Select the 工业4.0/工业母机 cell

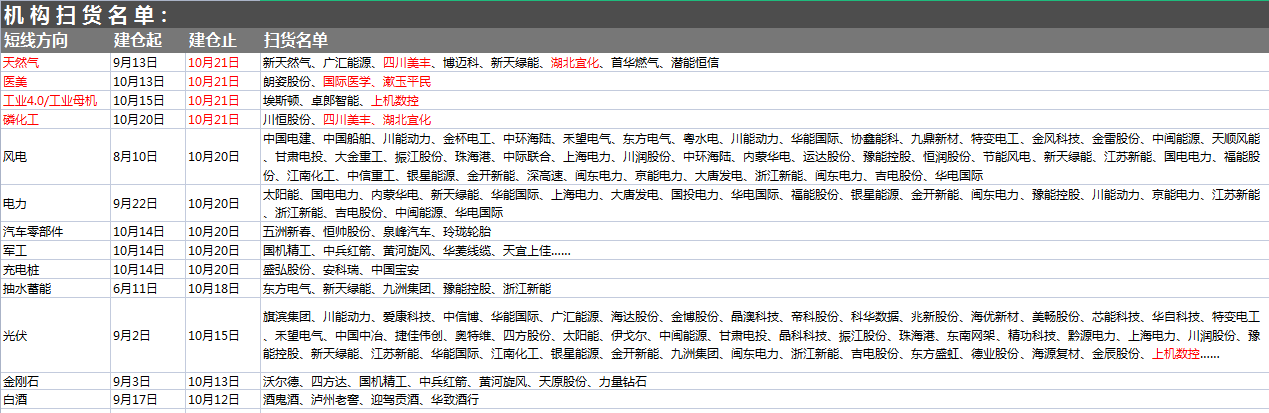(55, 101)
